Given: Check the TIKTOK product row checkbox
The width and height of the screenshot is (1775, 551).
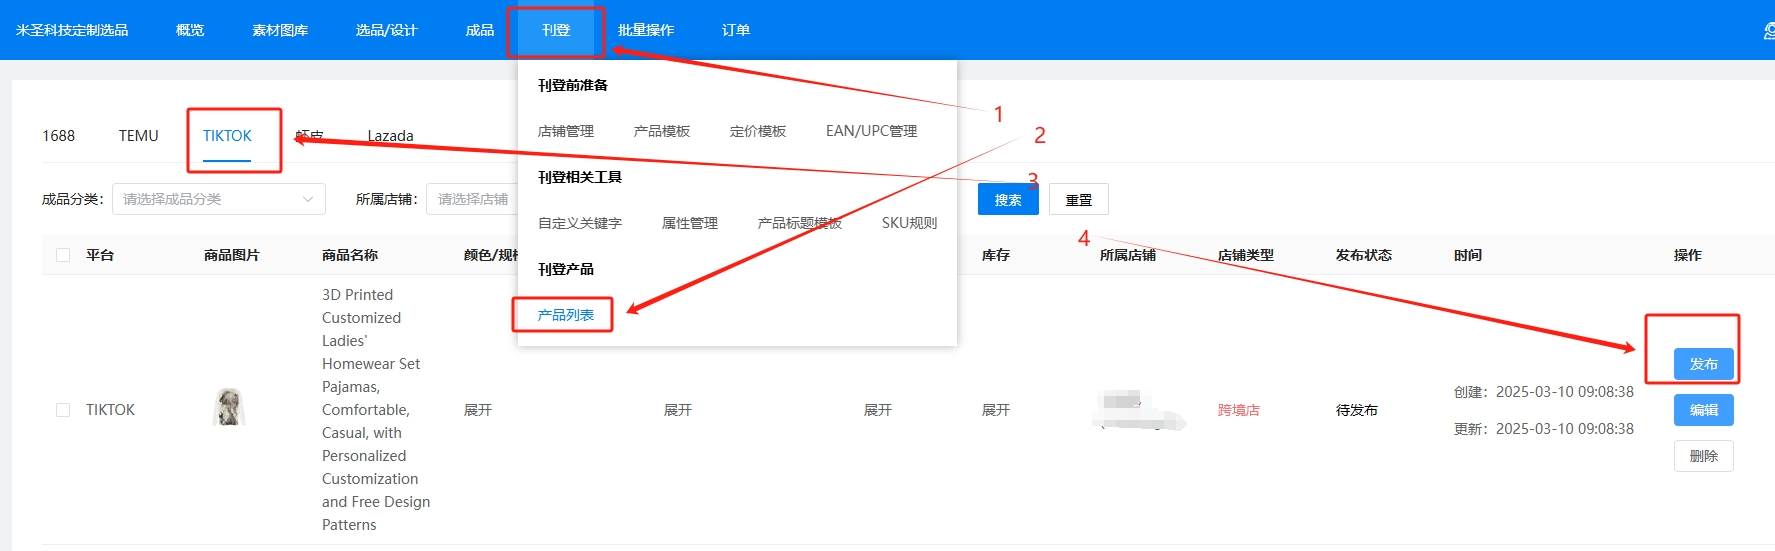Looking at the screenshot, I should pyautogui.click(x=63, y=410).
